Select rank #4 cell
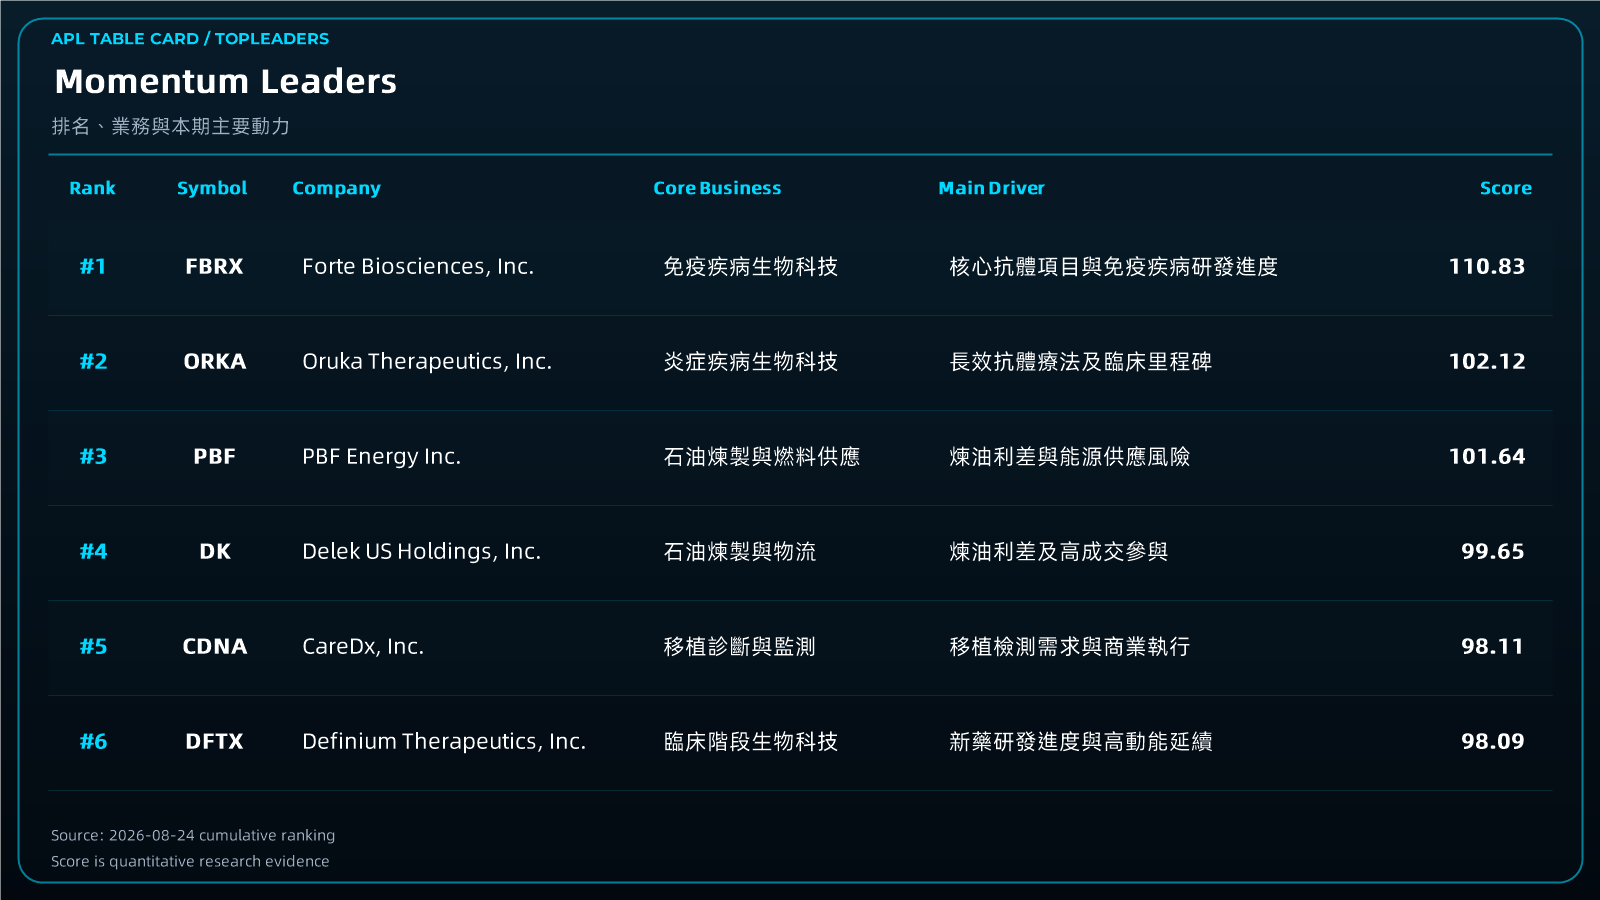1600x900 pixels. point(93,551)
